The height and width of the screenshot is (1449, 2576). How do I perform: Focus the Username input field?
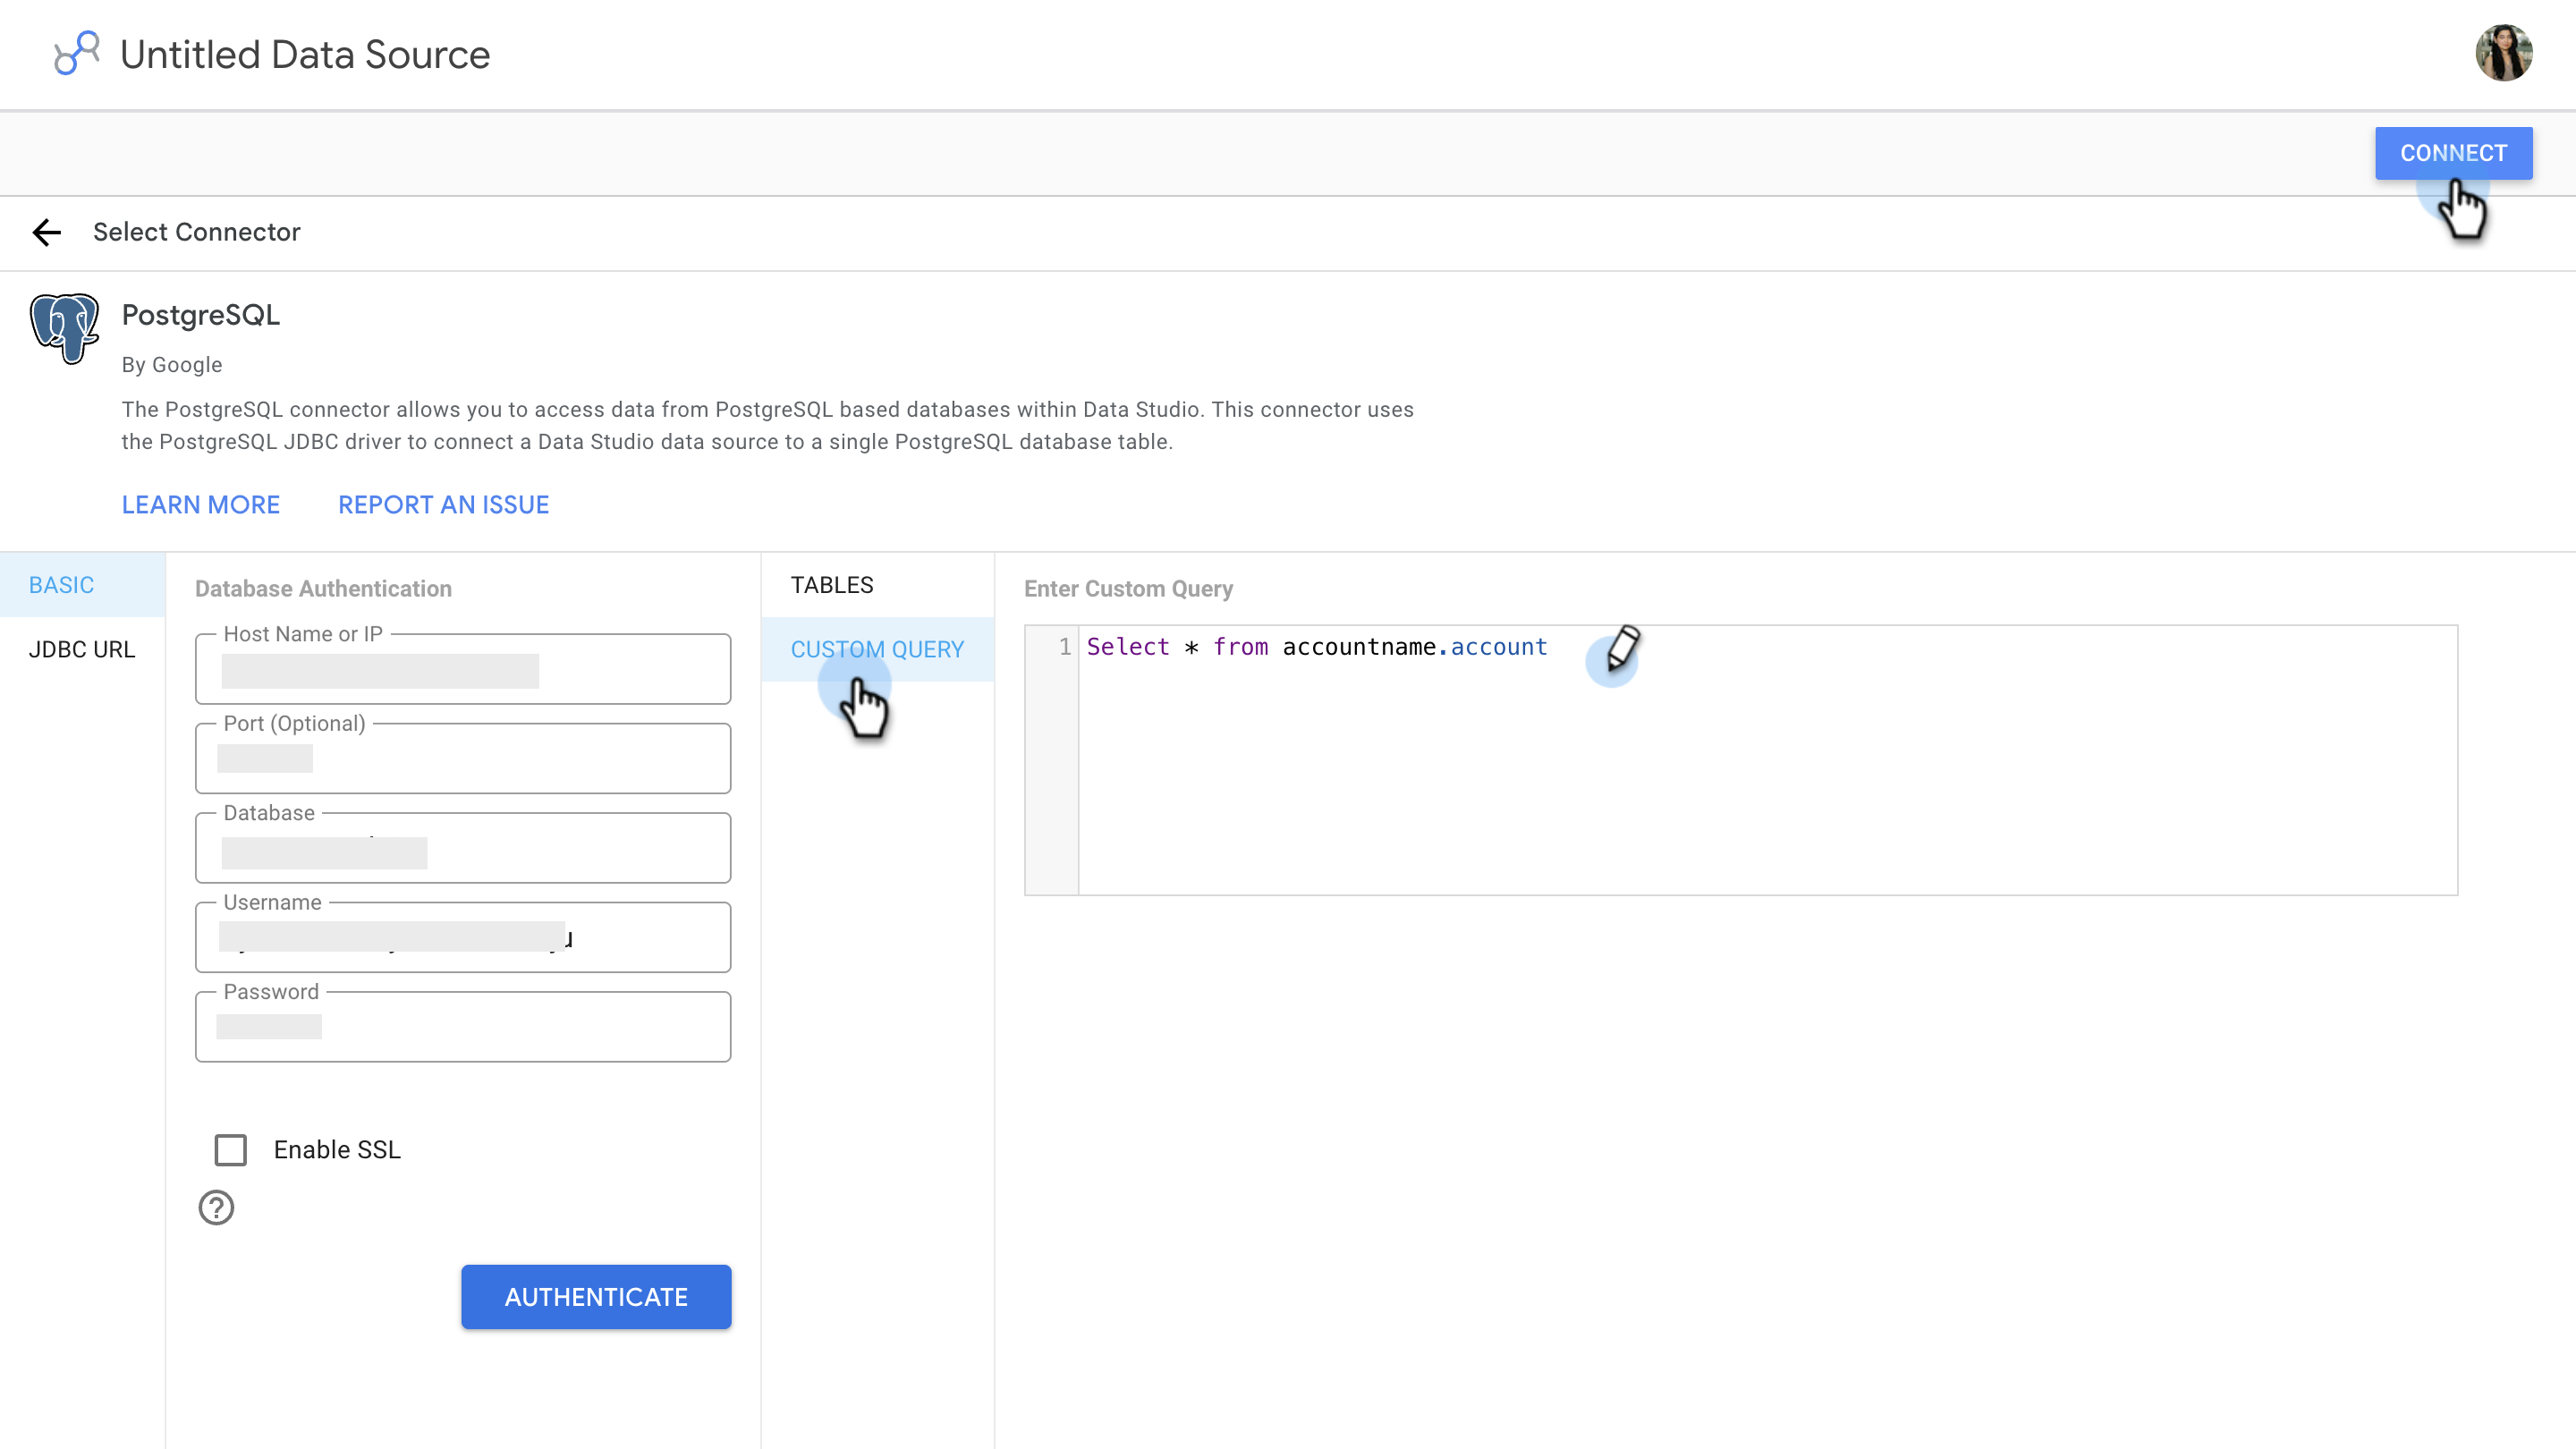pos(463,937)
